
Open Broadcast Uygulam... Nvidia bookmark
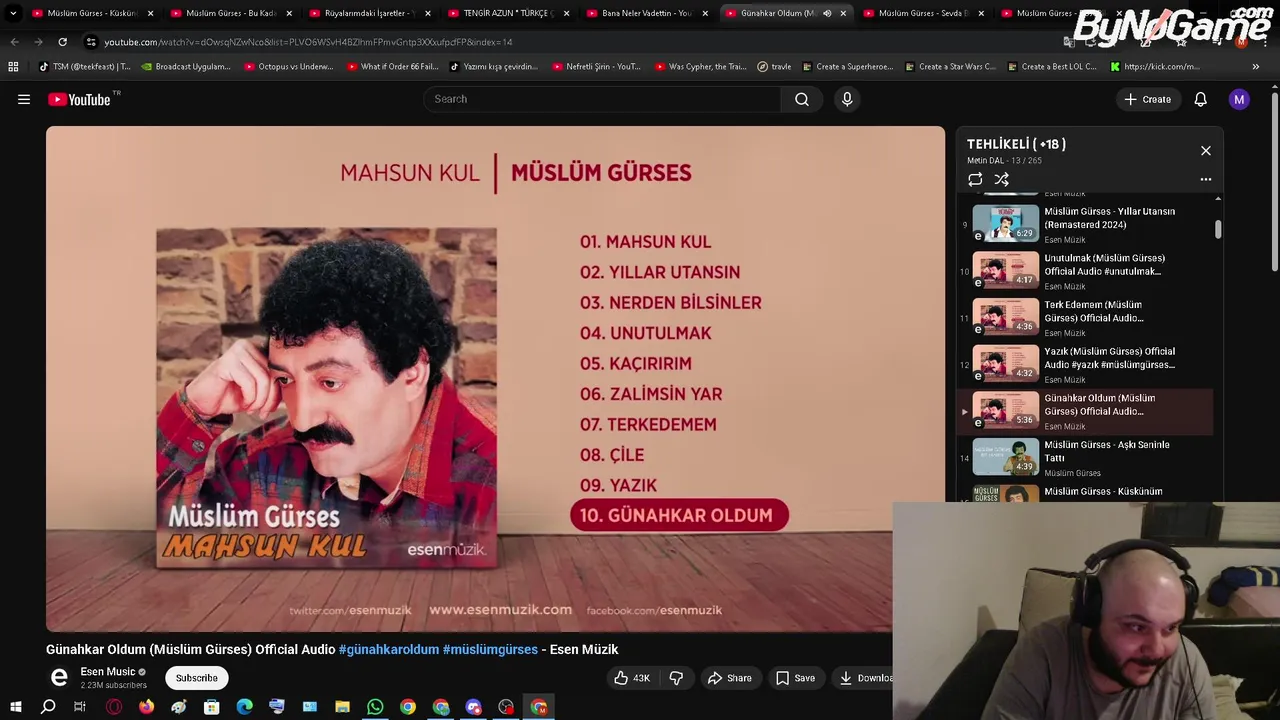(x=186, y=67)
